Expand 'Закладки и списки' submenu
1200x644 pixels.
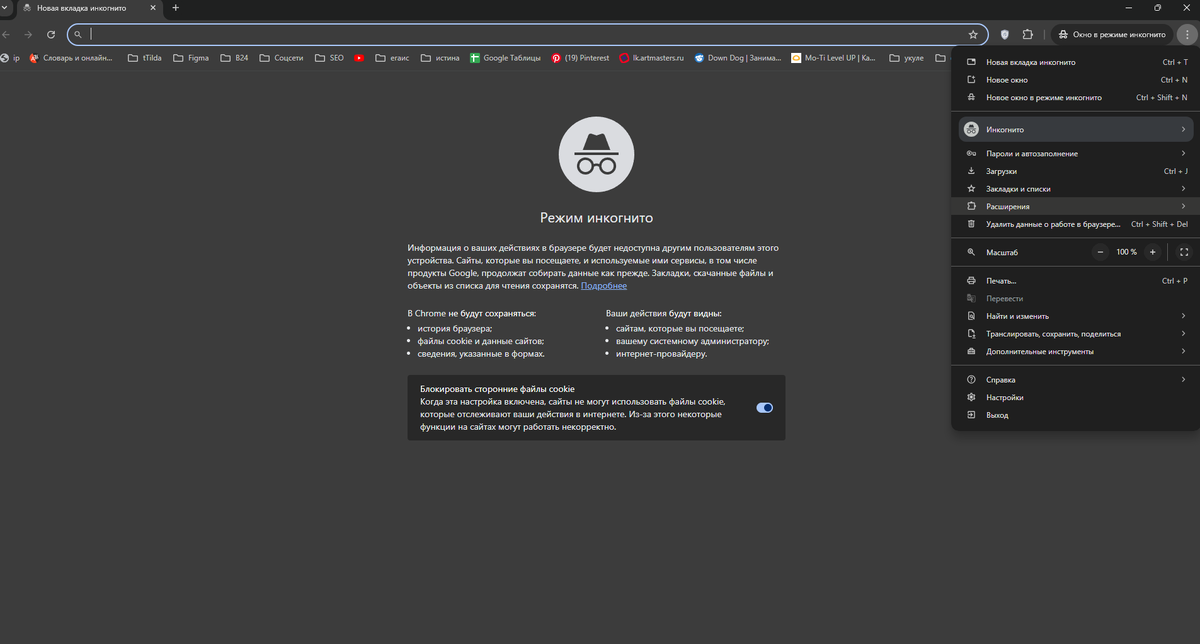pos(1076,189)
